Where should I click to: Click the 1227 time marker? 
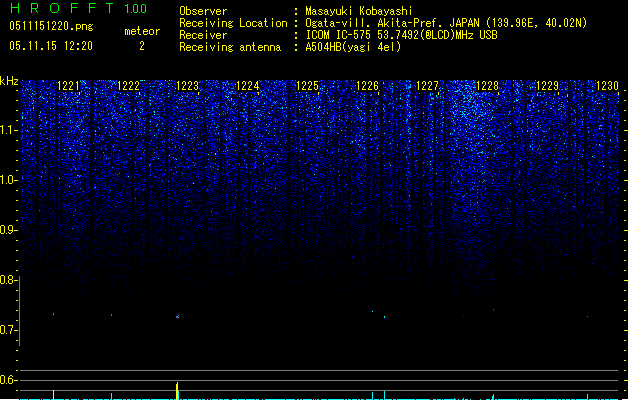(427, 86)
